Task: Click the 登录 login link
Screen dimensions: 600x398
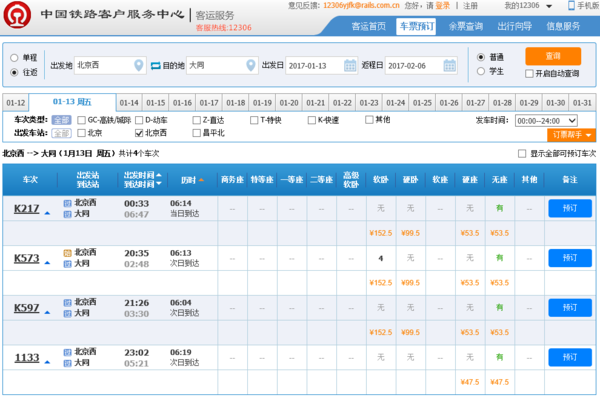Action: [443, 6]
